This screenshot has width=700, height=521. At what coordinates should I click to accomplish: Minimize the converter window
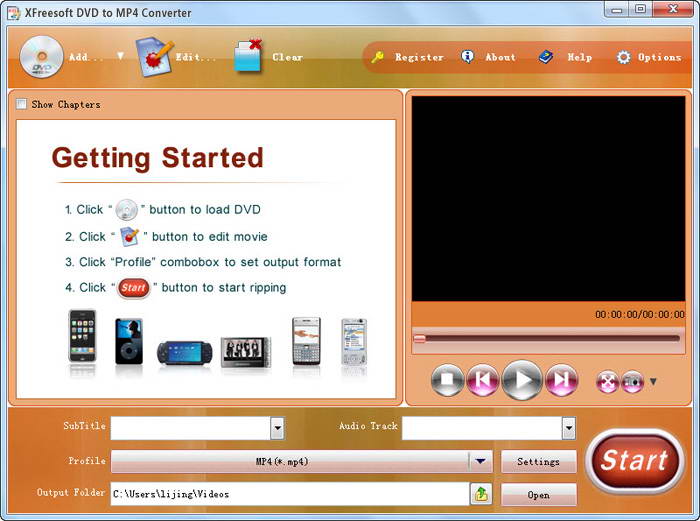(x=617, y=9)
